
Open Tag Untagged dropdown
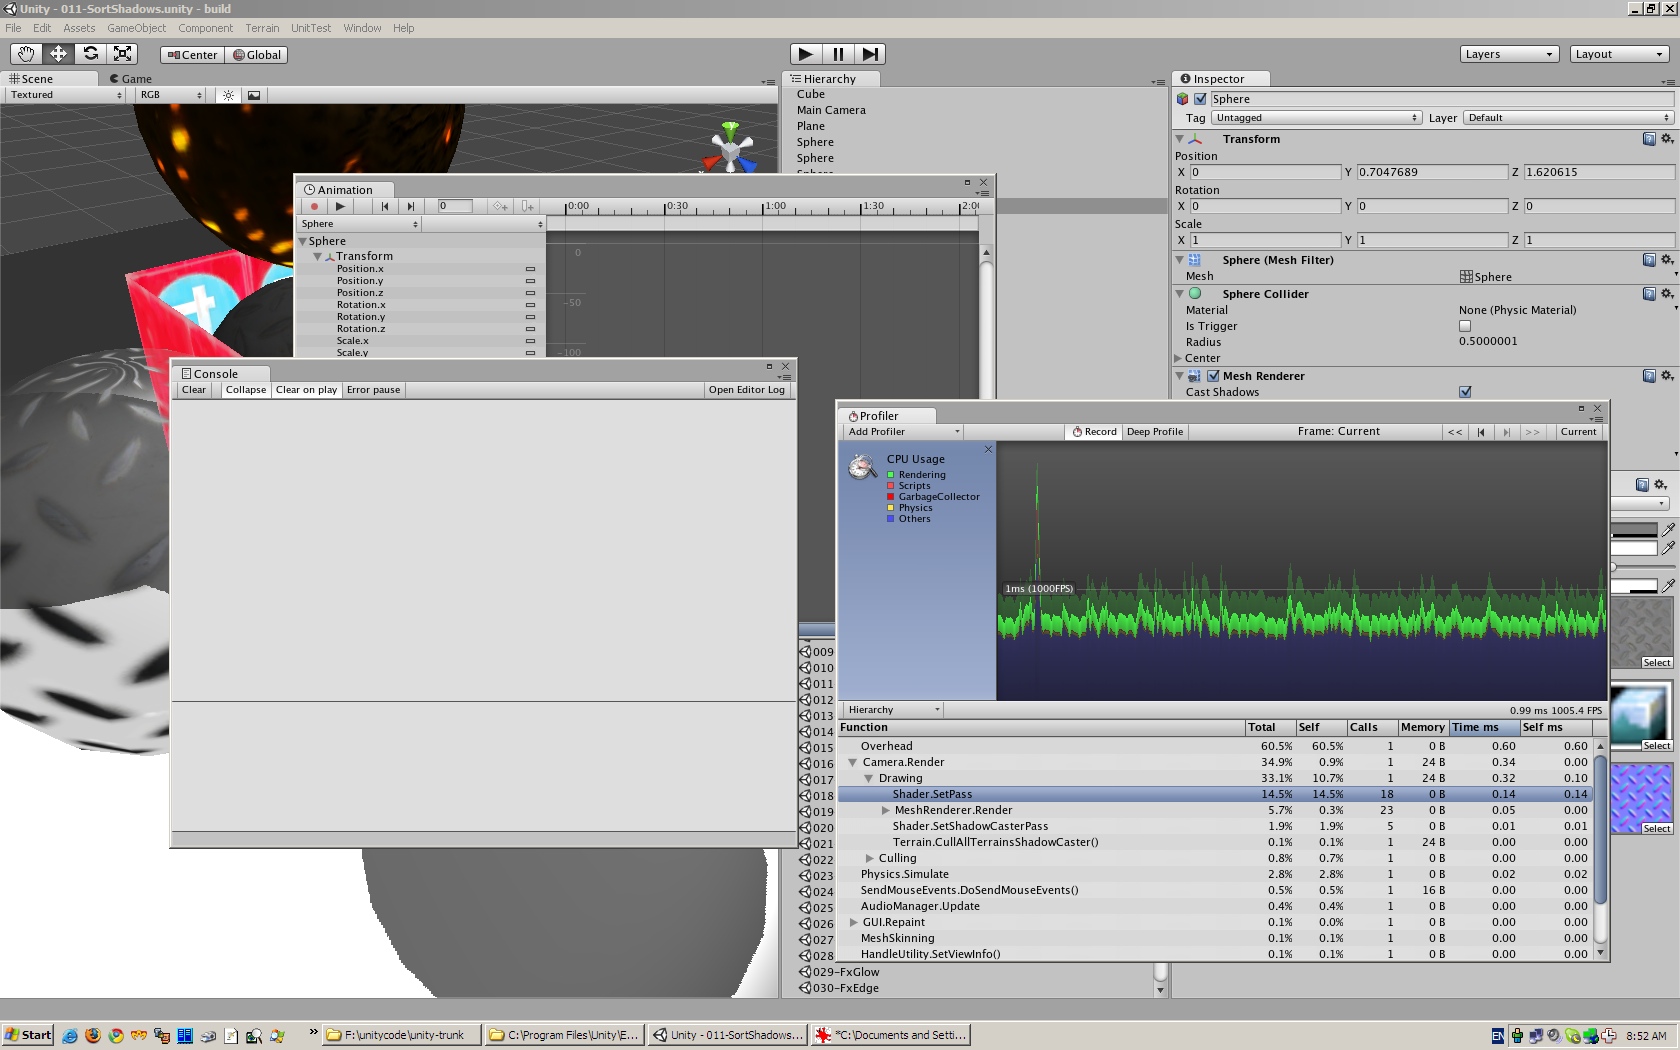1316,118
